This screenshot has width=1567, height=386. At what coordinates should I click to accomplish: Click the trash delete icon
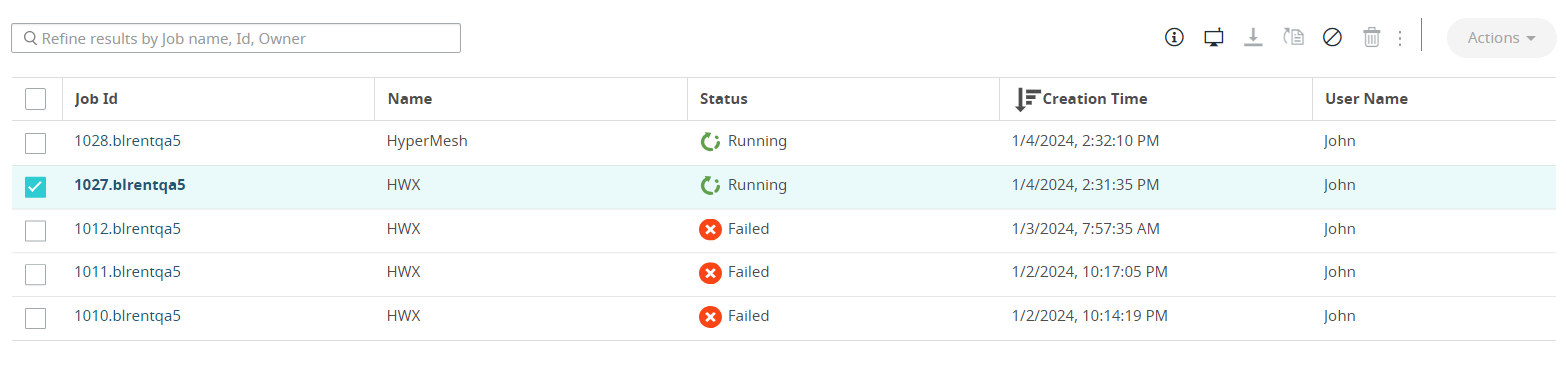(1372, 38)
